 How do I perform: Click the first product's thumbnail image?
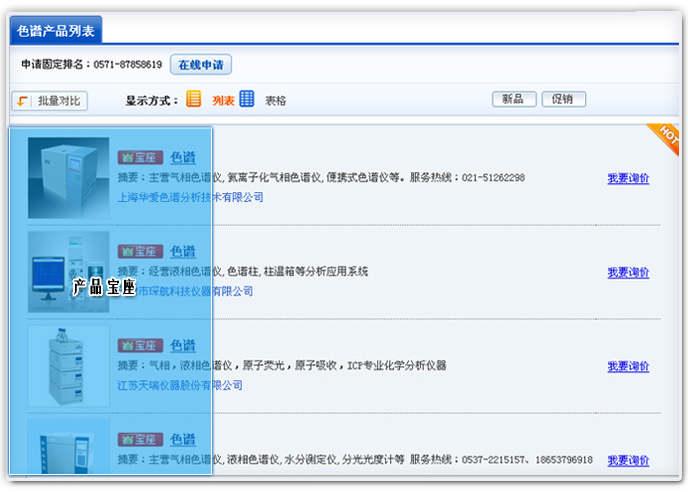69,178
